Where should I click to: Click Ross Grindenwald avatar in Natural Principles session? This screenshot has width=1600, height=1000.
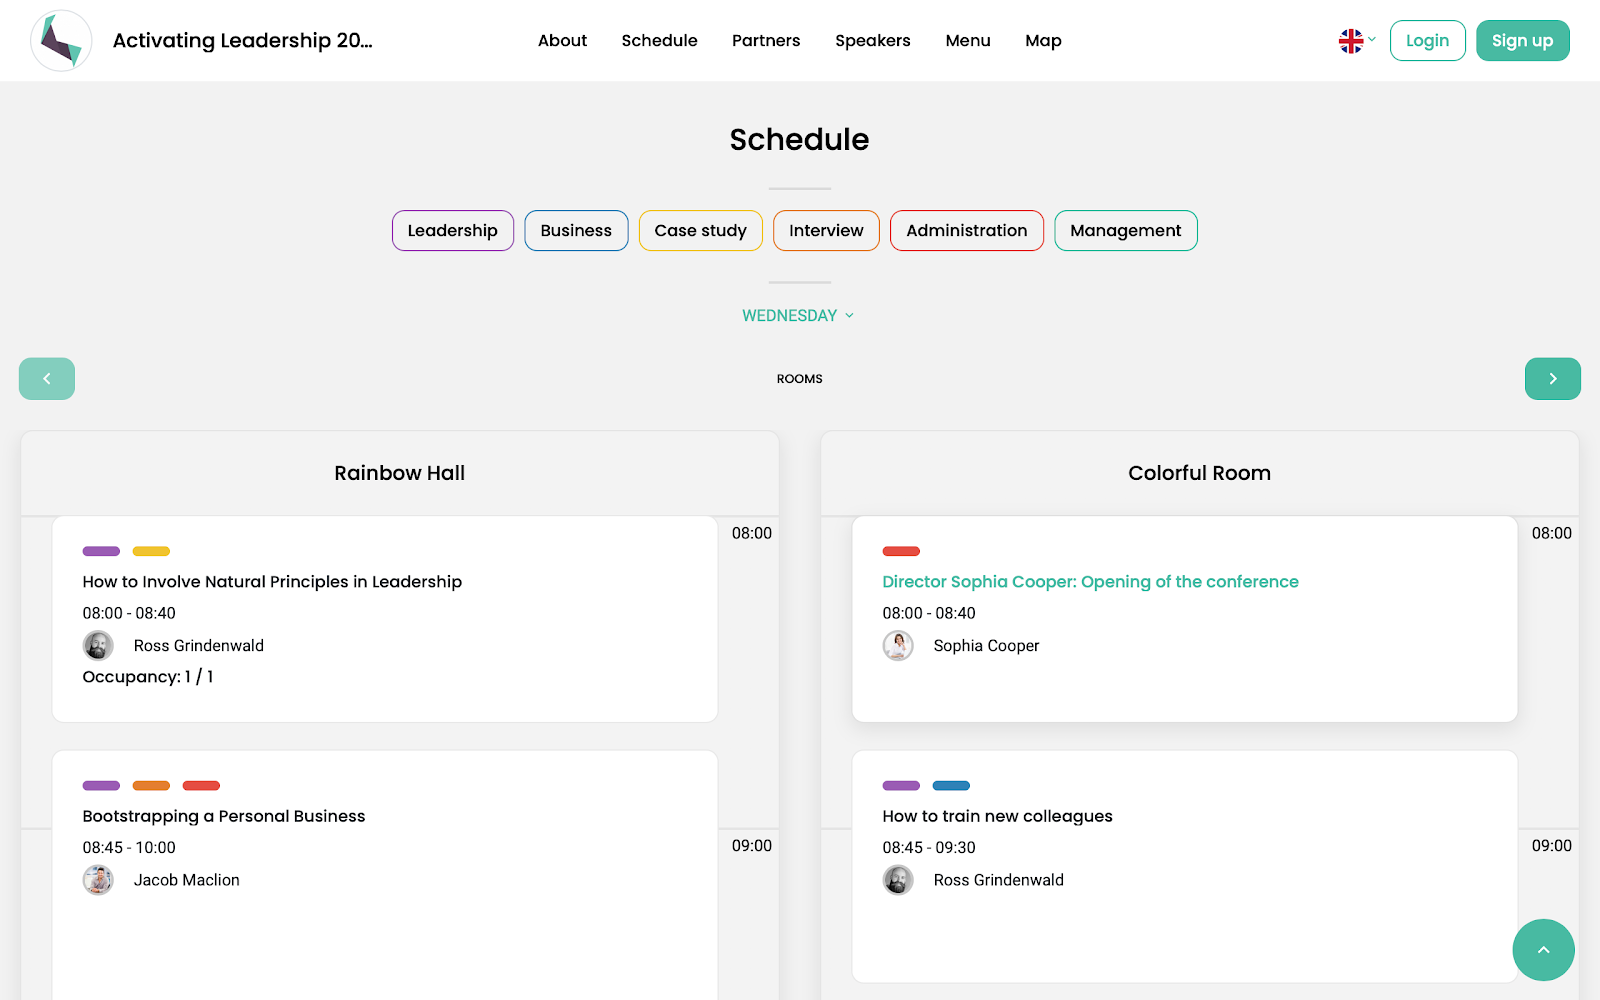pos(98,646)
